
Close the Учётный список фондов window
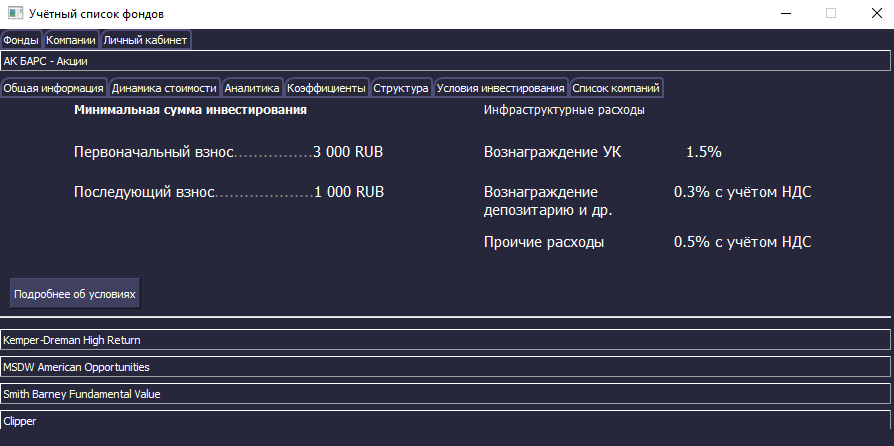coord(876,14)
